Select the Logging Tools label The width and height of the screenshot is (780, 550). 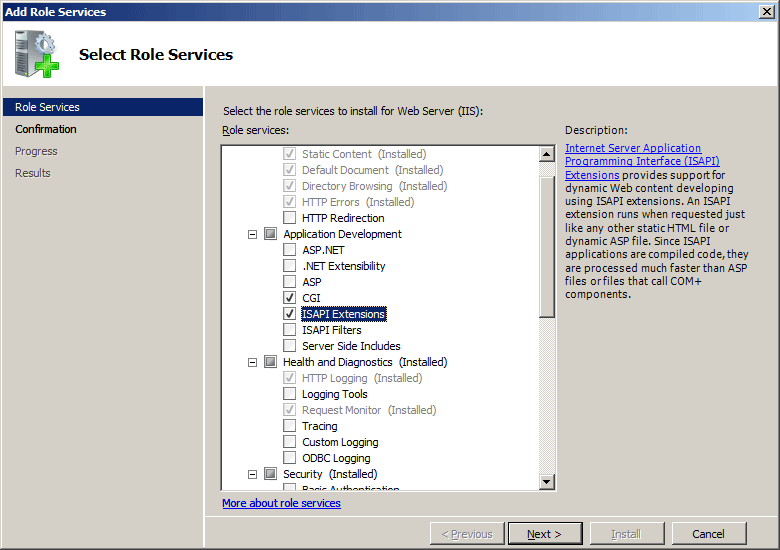pos(335,394)
